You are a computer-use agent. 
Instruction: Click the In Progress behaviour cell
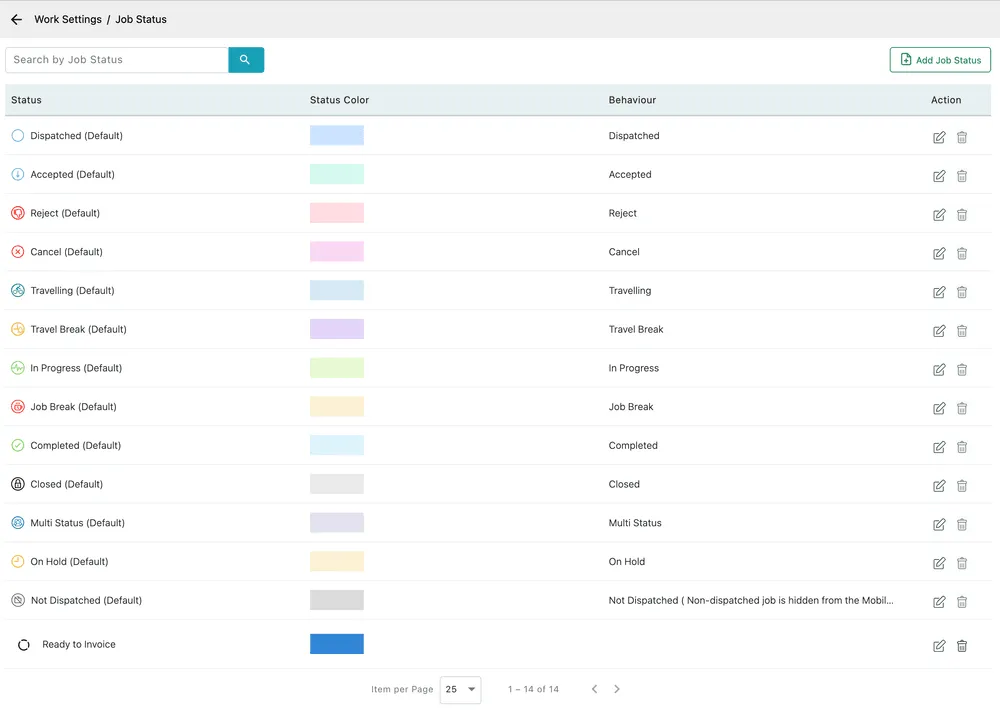click(x=633, y=368)
